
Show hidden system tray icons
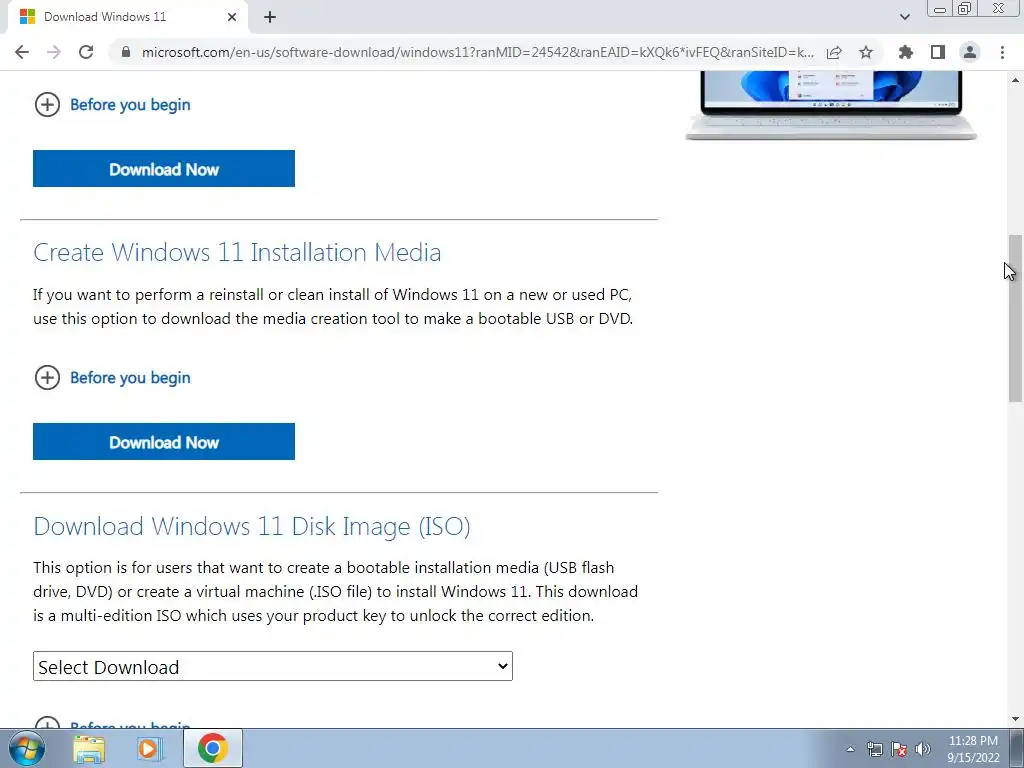click(x=850, y=749)
